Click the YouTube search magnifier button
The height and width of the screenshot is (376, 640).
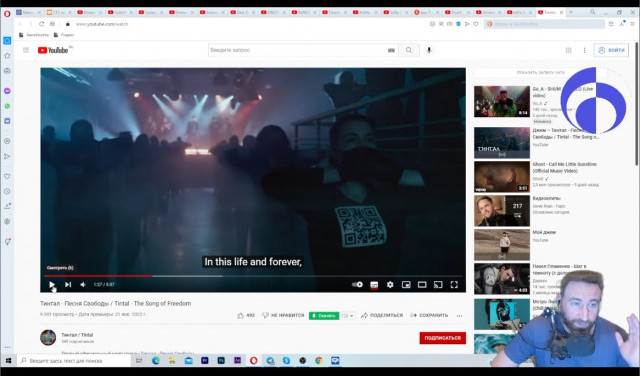click(x=409, y=50)
